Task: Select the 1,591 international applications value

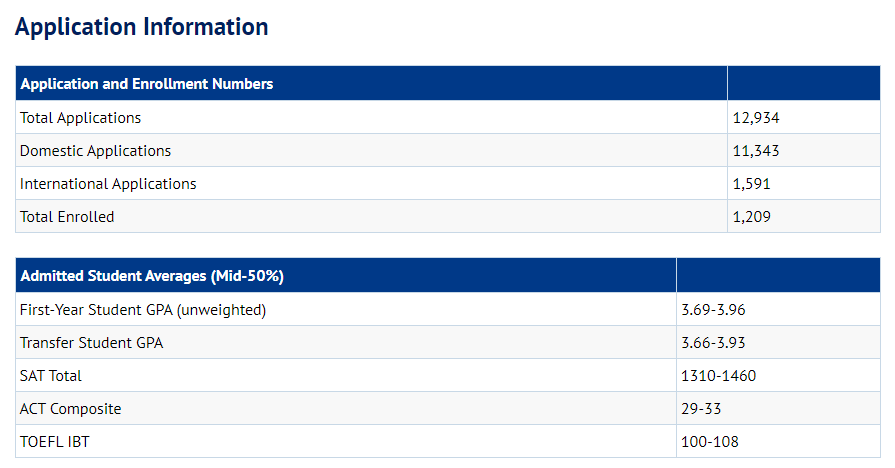Action: click(x=752, y=184)
